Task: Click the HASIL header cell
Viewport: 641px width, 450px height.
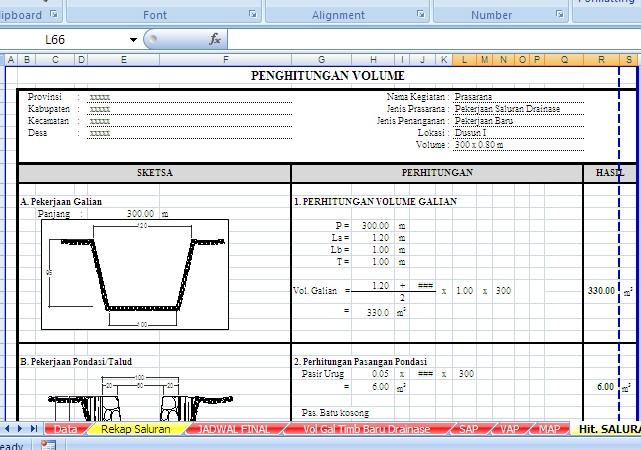Action: pos(610,173)
